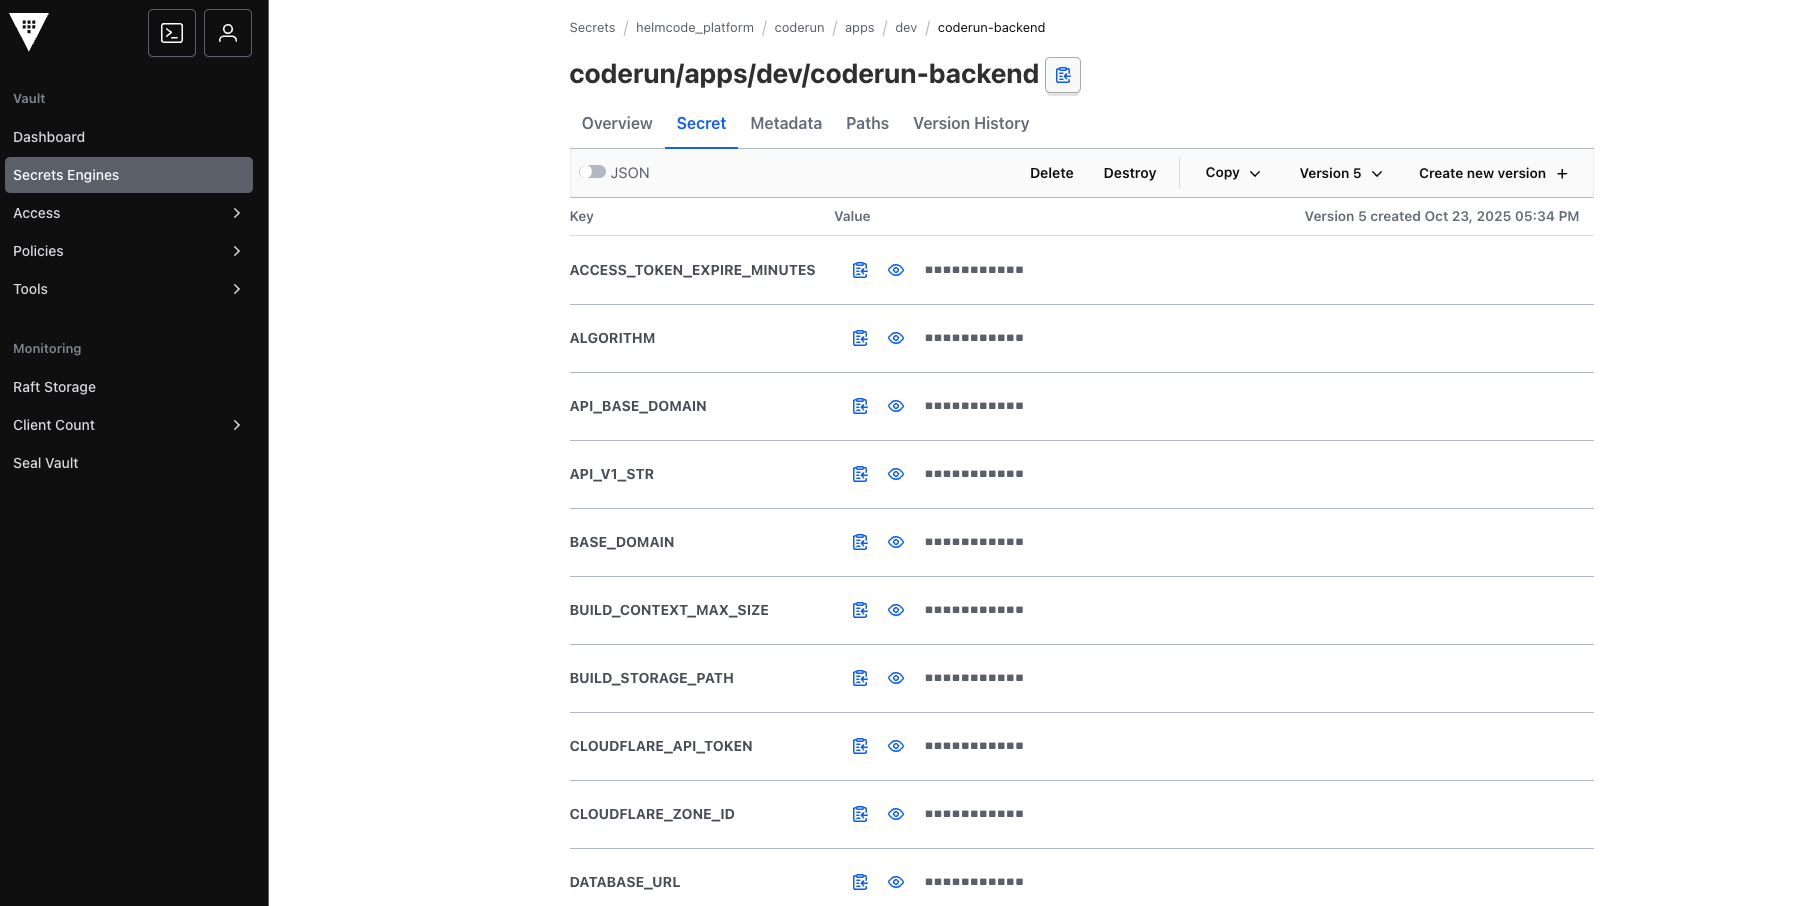Copy the ALGORITHM secret value with its copy icon

[x=860, y=338]
